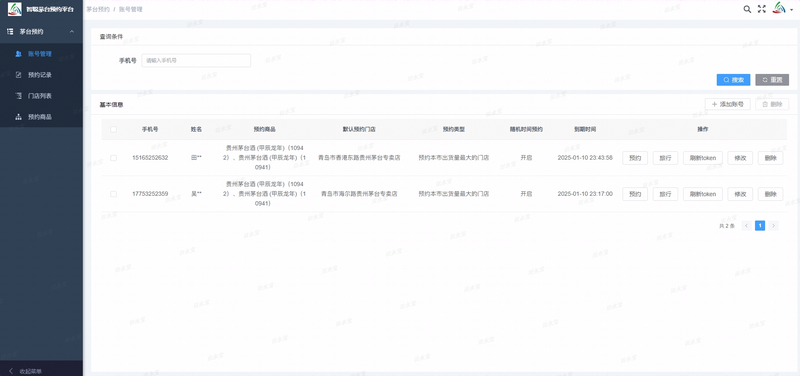Click 刷新token for the 15165252632 row
The width and height of the screenshot is (800, 376).
pyautogui.click(x=703, y=158)
